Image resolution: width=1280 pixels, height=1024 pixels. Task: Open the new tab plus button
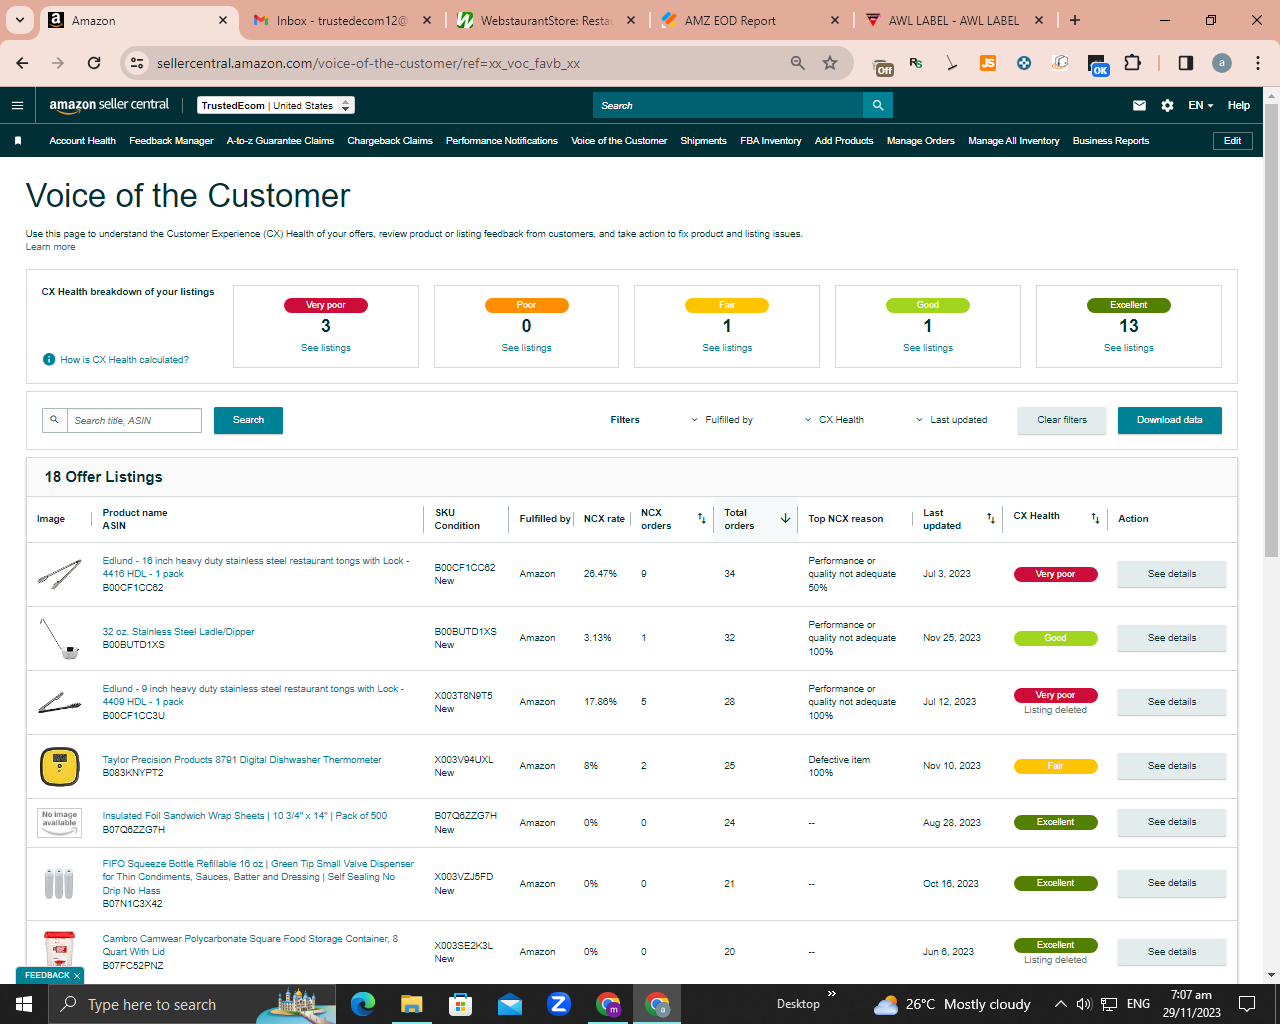tap(1075, 20)
